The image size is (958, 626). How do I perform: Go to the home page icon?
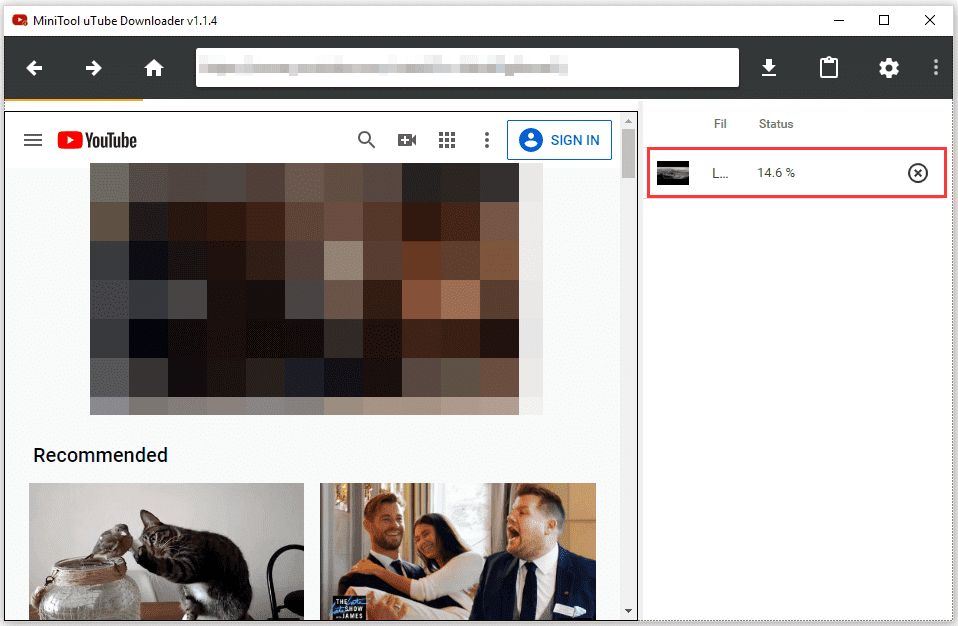[153, 68]
